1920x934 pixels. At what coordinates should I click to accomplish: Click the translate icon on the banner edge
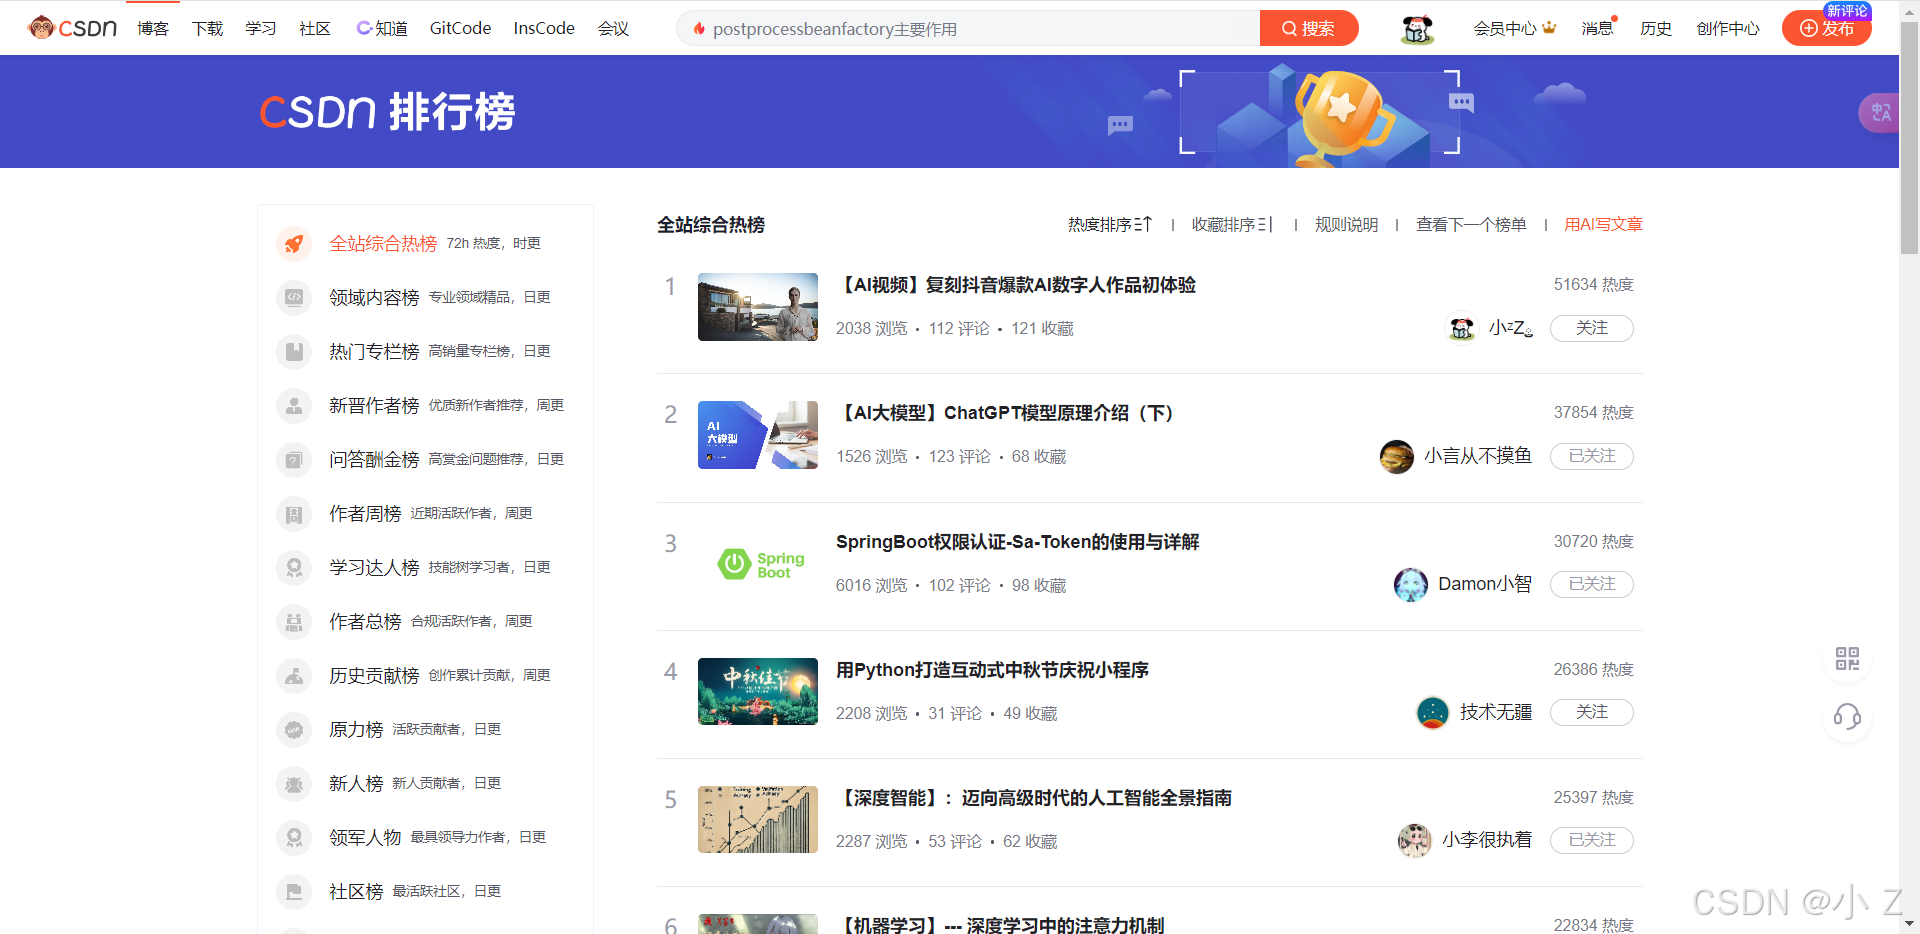click(1880, 112)
